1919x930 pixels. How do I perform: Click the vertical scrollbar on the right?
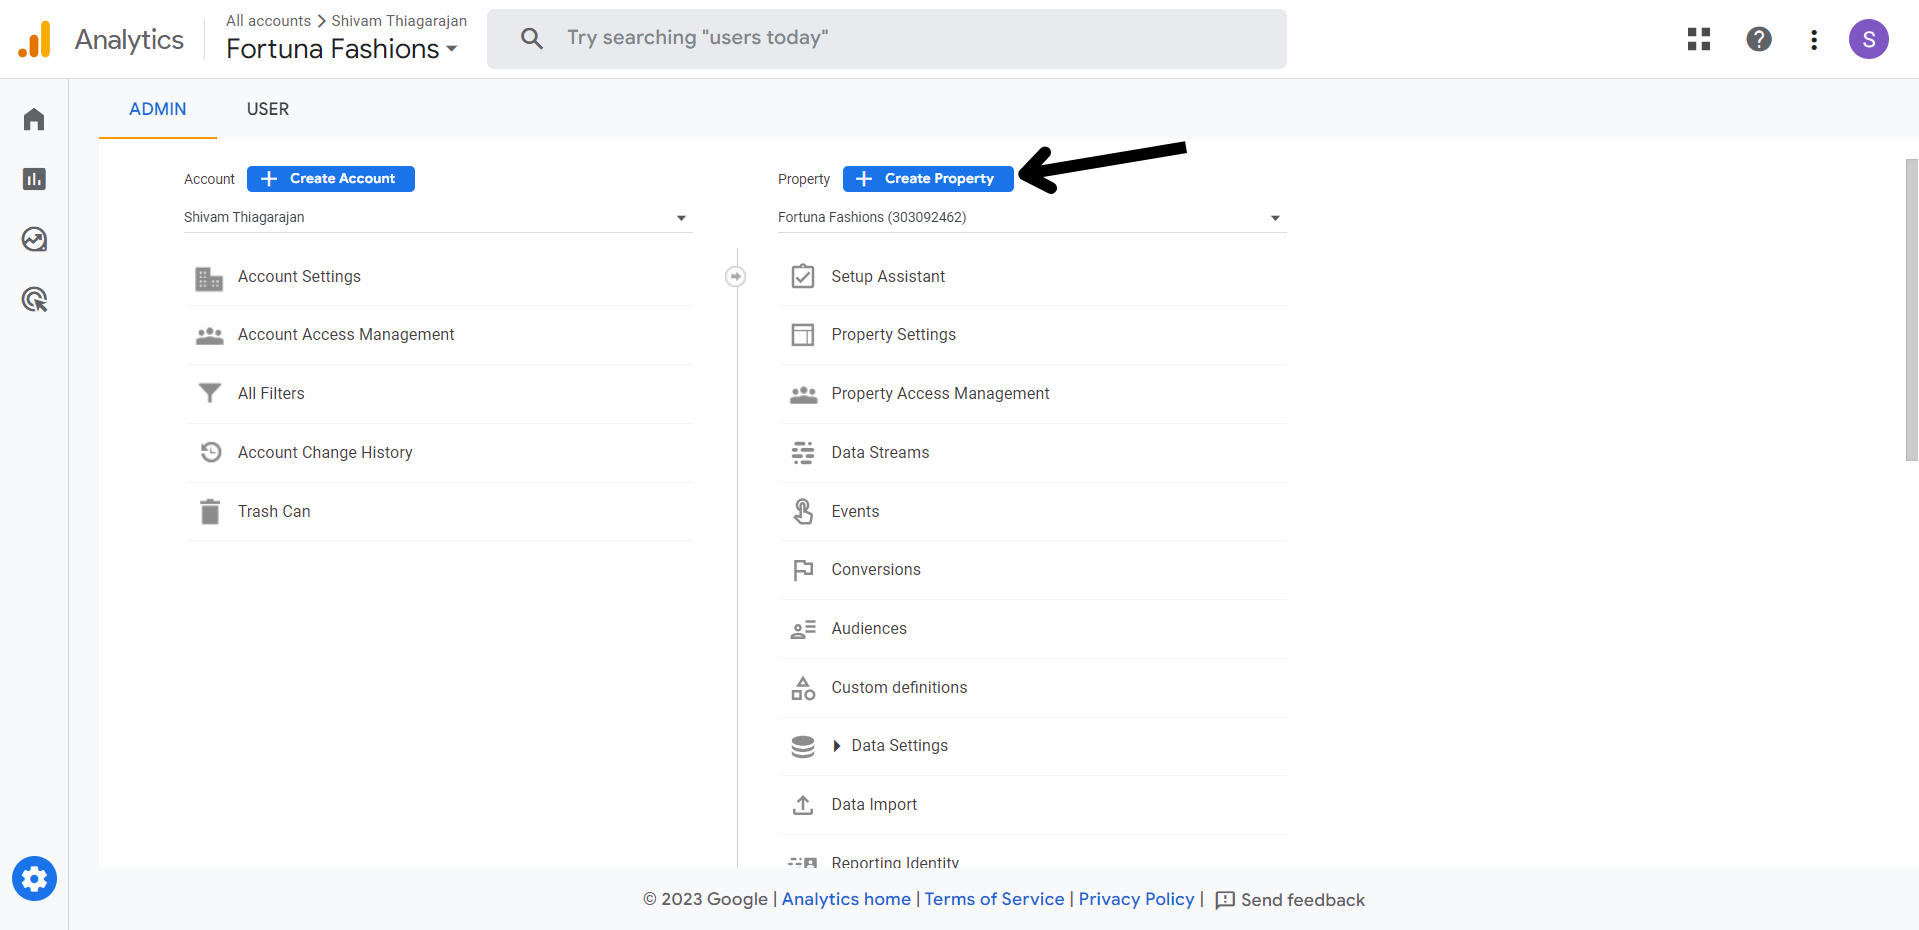pyautogui.click(x=1911, y=310)
